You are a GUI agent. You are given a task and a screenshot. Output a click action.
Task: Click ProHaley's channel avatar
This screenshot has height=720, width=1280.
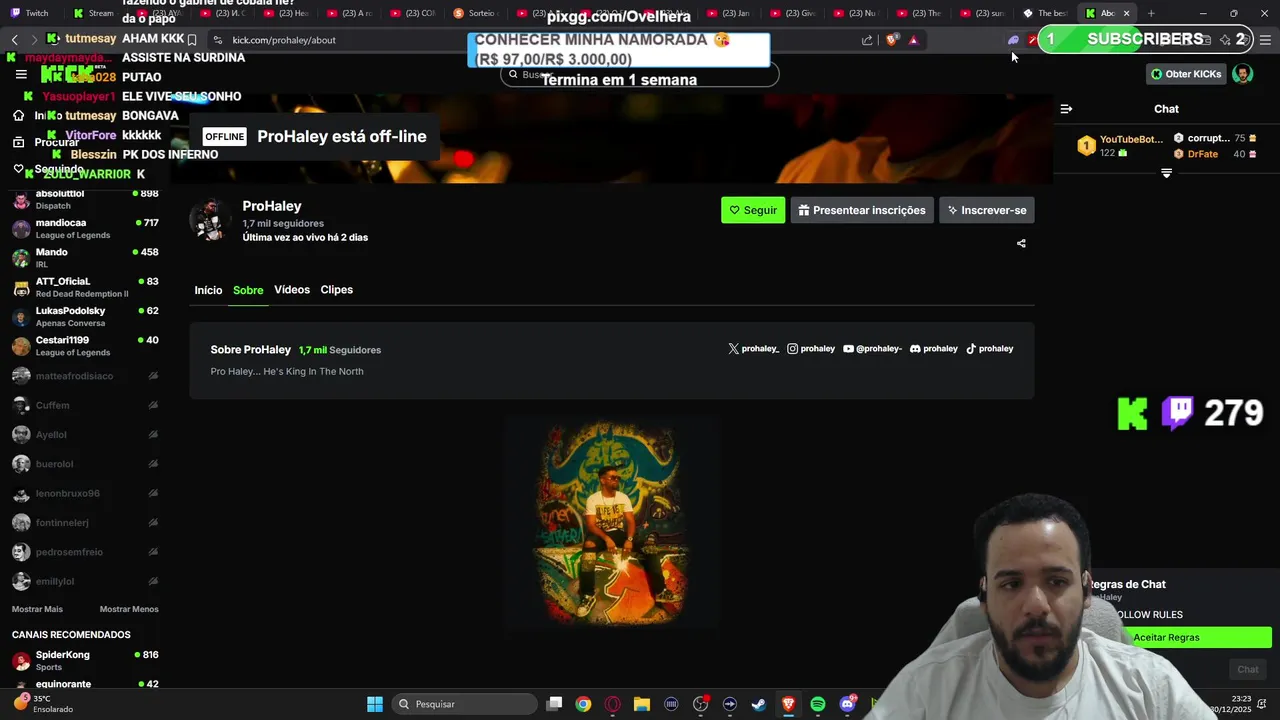coord(210,220)
